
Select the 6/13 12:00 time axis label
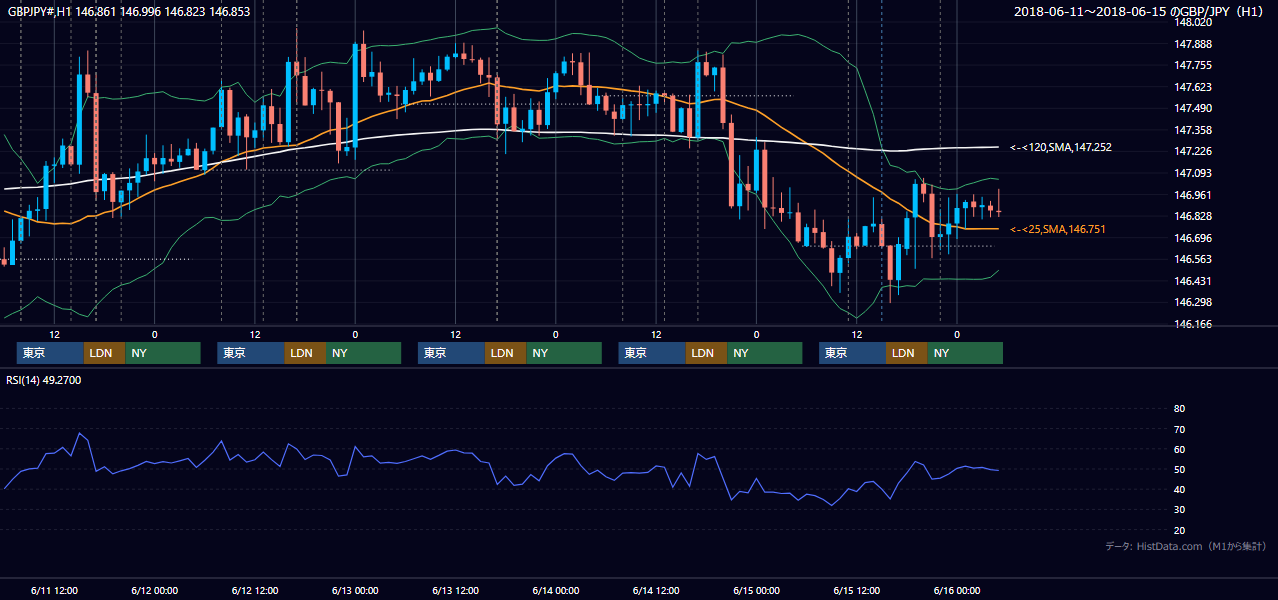tap(455, 591)
